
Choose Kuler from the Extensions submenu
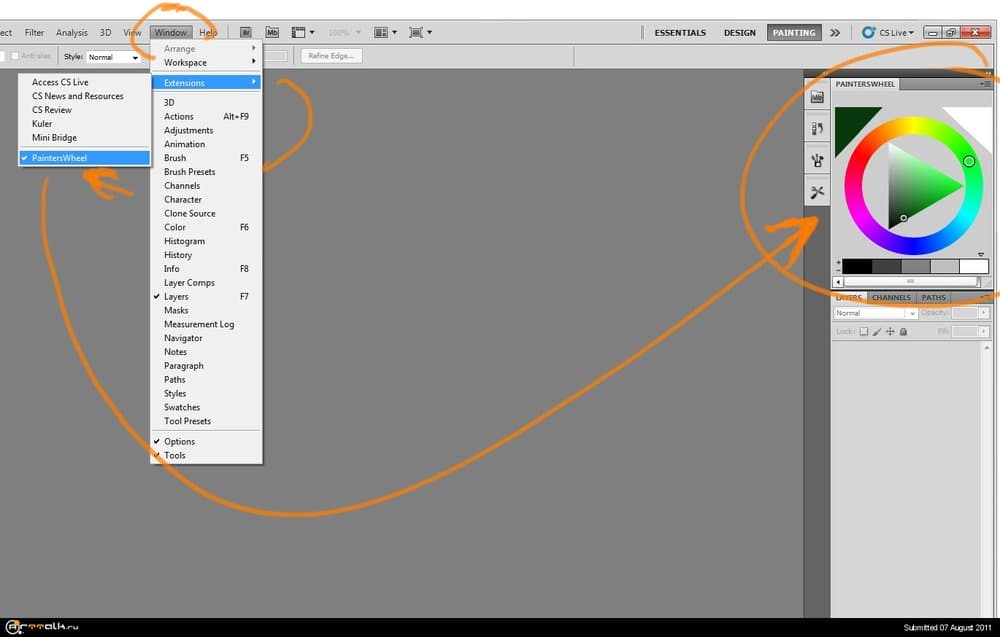pyautogui.click(x=85, y=124)
